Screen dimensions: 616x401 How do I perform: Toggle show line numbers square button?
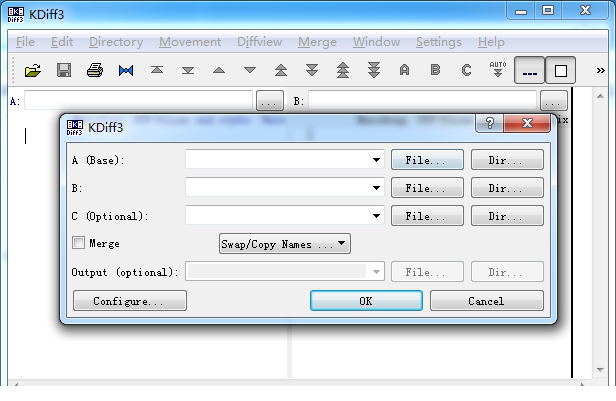coord(561,71)
